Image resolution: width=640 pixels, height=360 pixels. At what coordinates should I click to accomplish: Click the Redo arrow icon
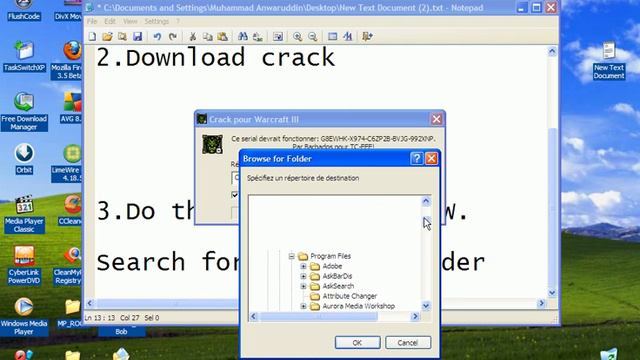click(173, 37)
